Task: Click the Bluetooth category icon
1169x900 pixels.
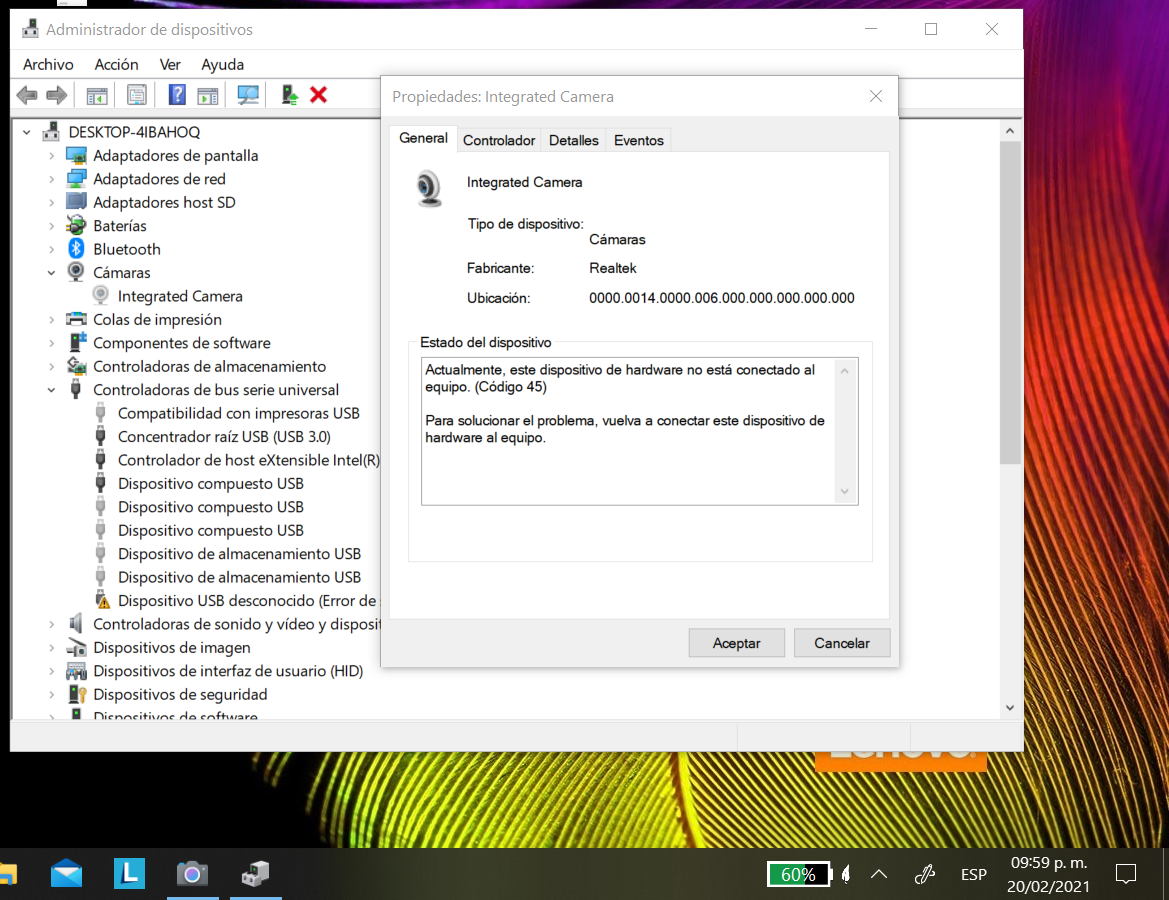Action: 76,248
